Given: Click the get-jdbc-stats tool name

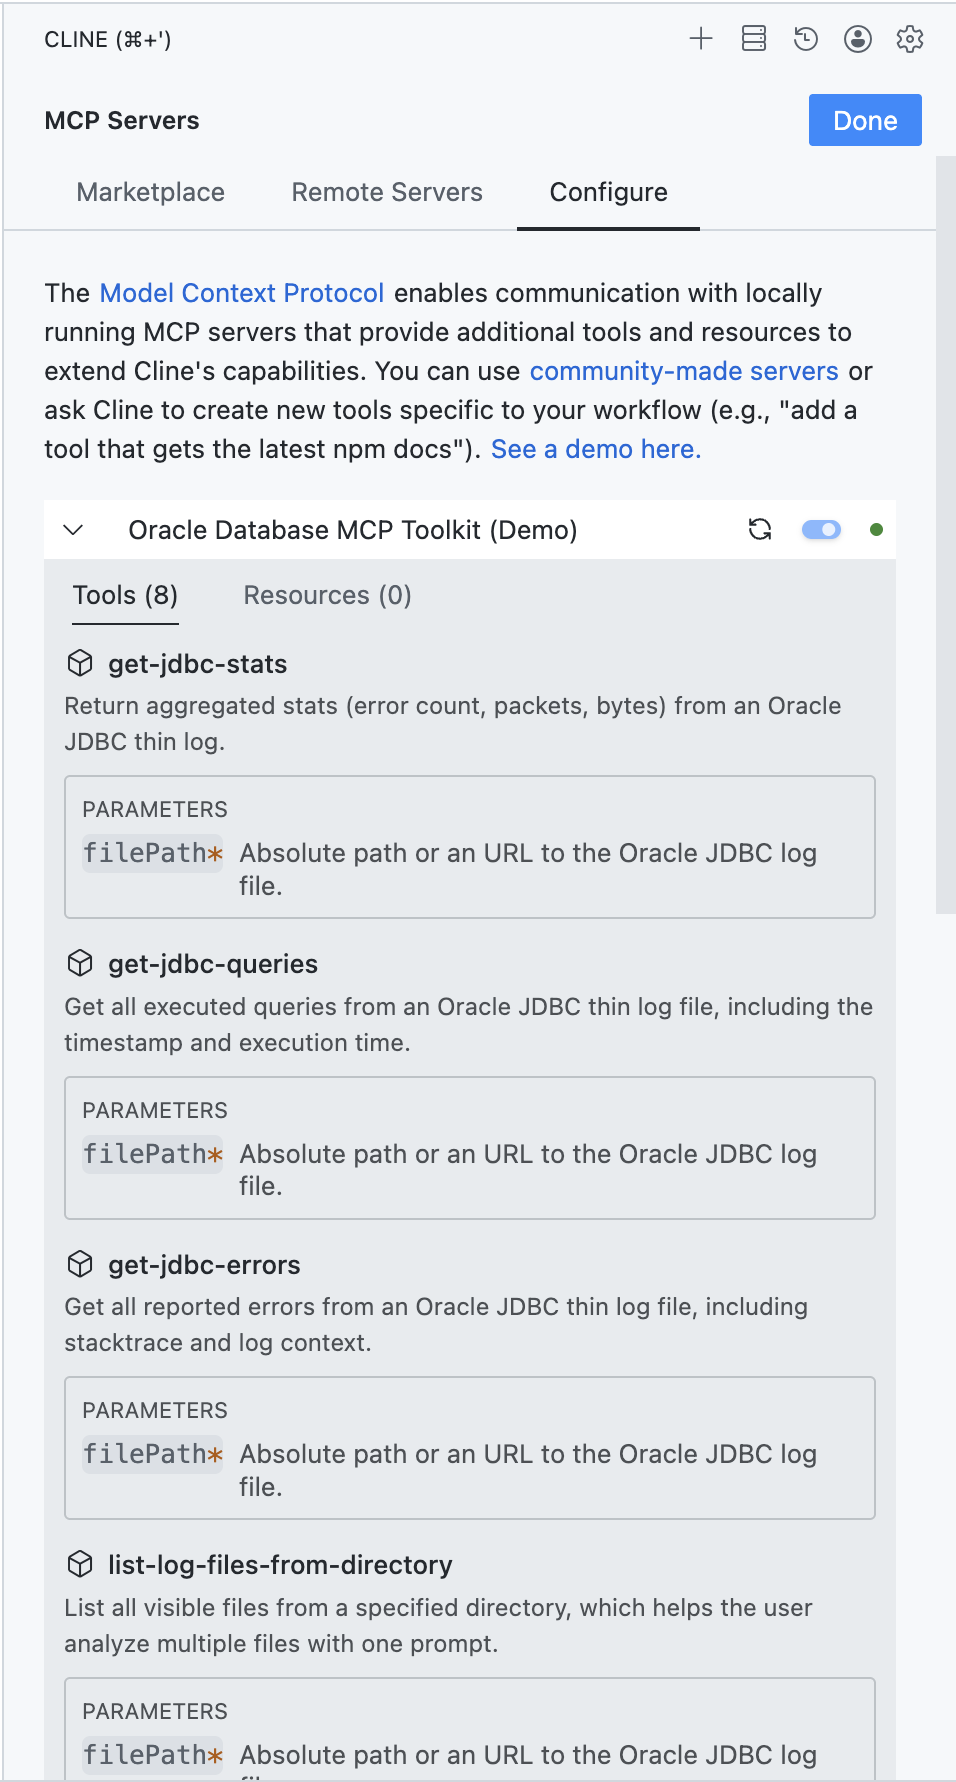Looking at the screenshot, I should pos(198,664).
